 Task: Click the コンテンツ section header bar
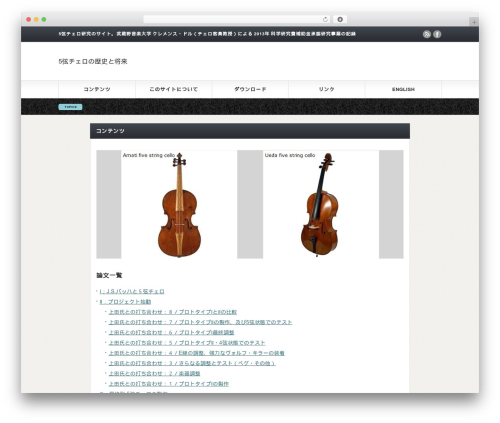coord(250,131)
